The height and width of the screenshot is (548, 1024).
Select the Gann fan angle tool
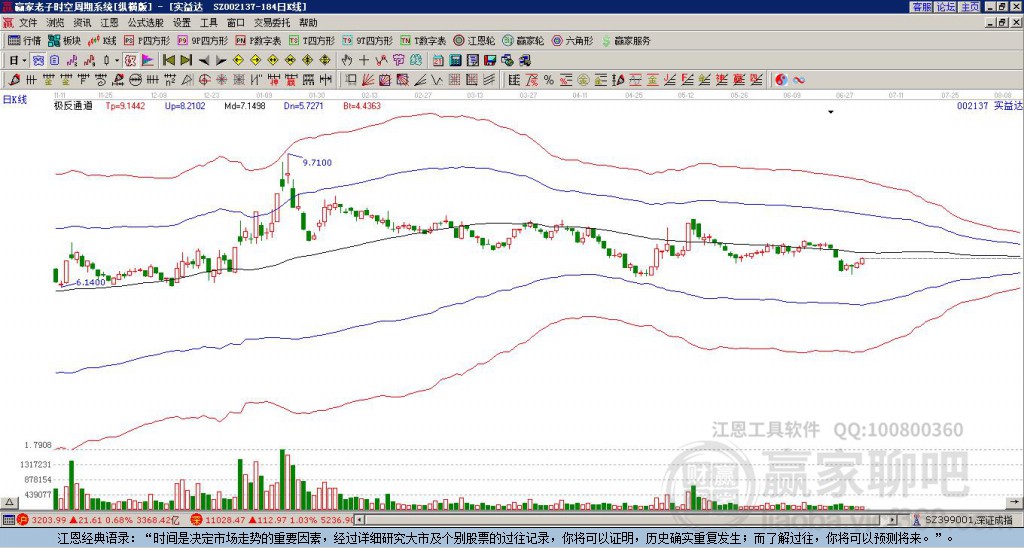coord(368,80)
